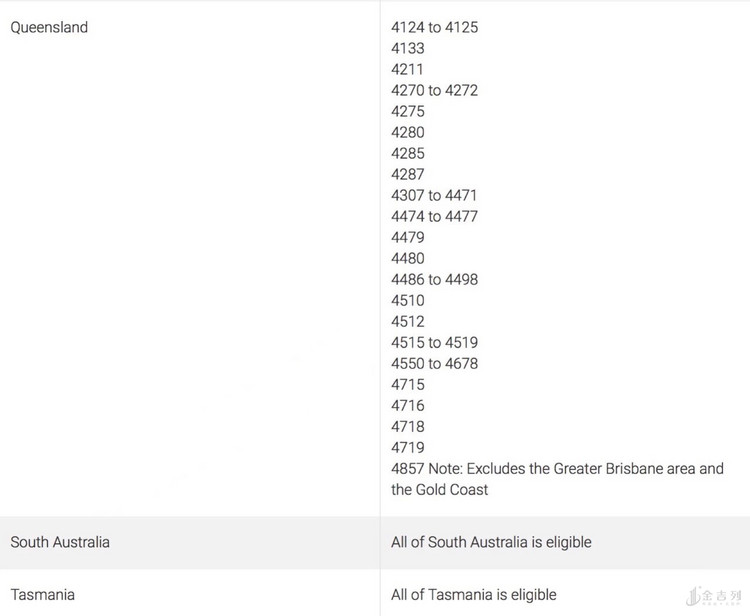Screen dimensions: 750x616
Task: Click the postcode range 4486 to 4498
Action: click(434, 279)
